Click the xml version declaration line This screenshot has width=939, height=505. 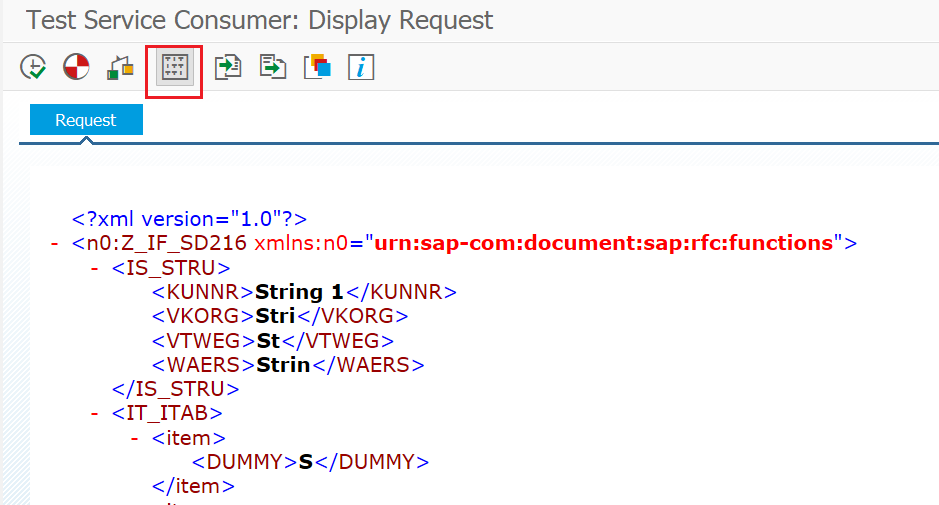(x=189, y=219)
